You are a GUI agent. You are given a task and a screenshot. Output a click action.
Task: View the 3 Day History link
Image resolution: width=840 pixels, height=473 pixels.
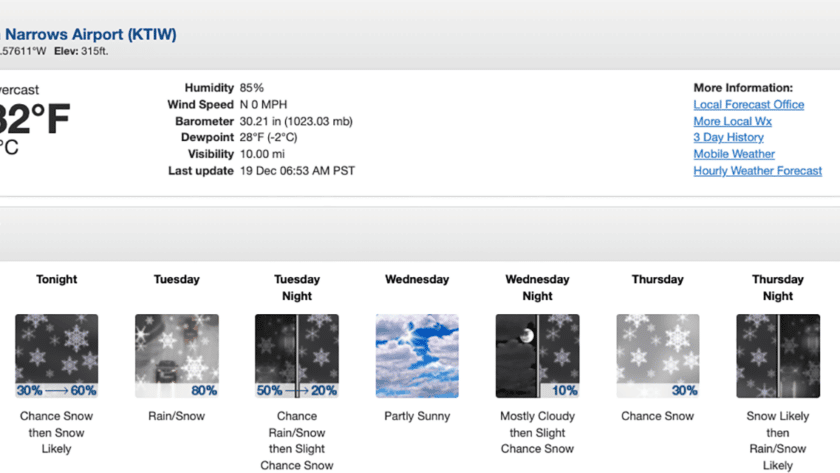coord(729,137)
